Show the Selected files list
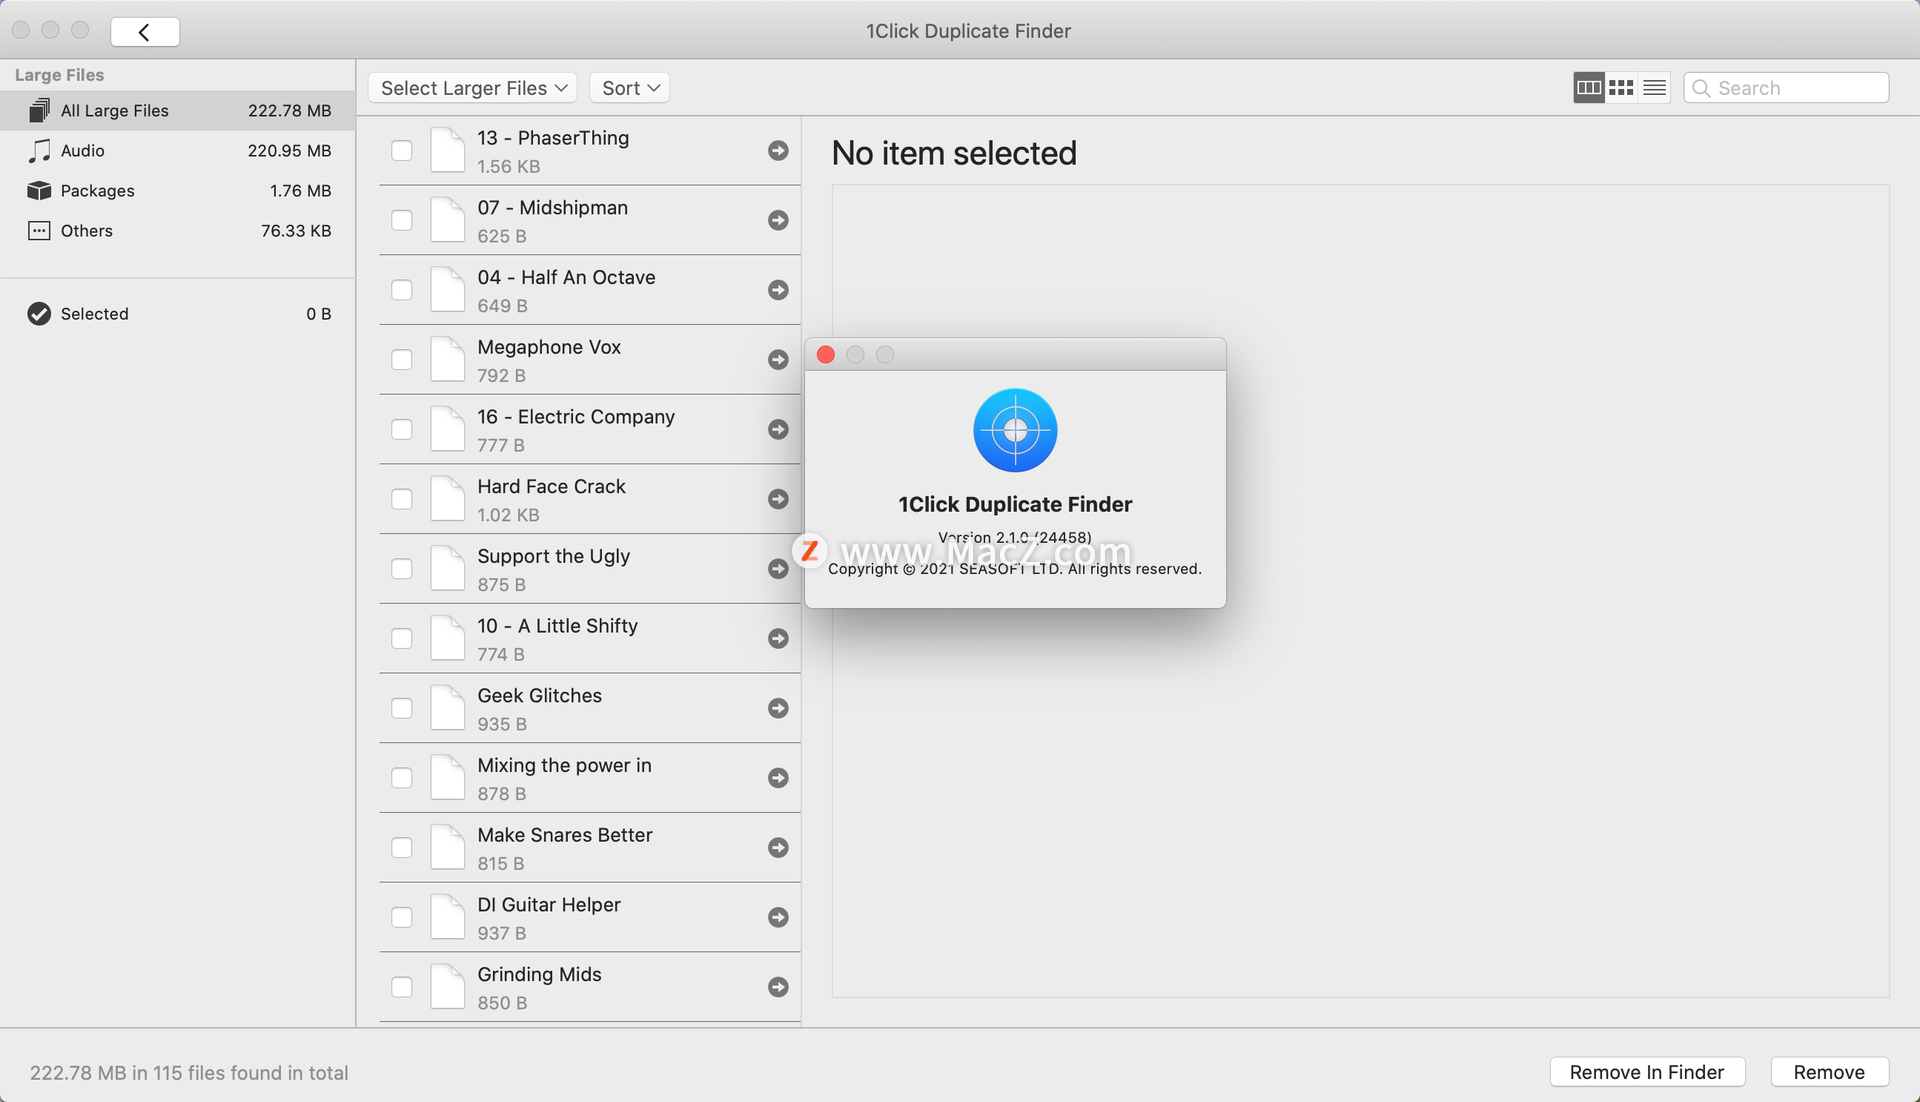1920x1102 pixels. coord(178,314)
